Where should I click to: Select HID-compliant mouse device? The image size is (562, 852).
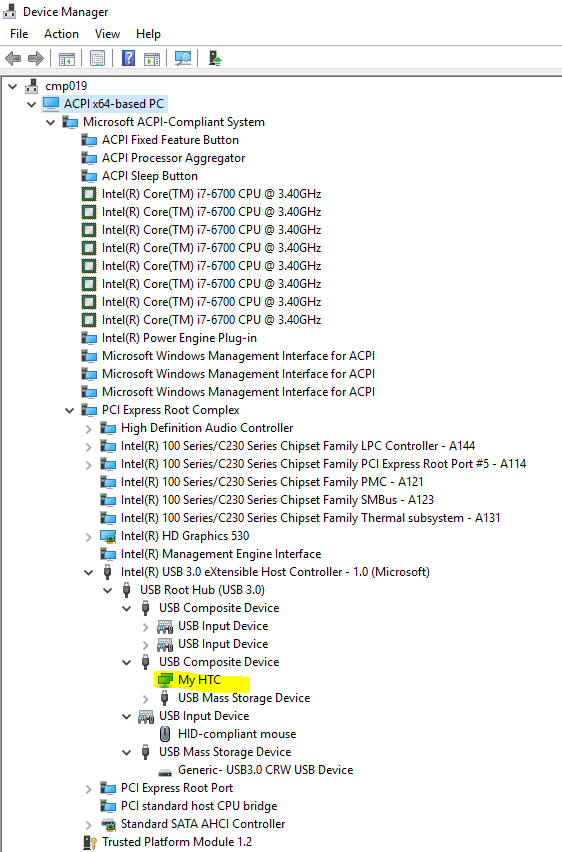pos(237,734)
